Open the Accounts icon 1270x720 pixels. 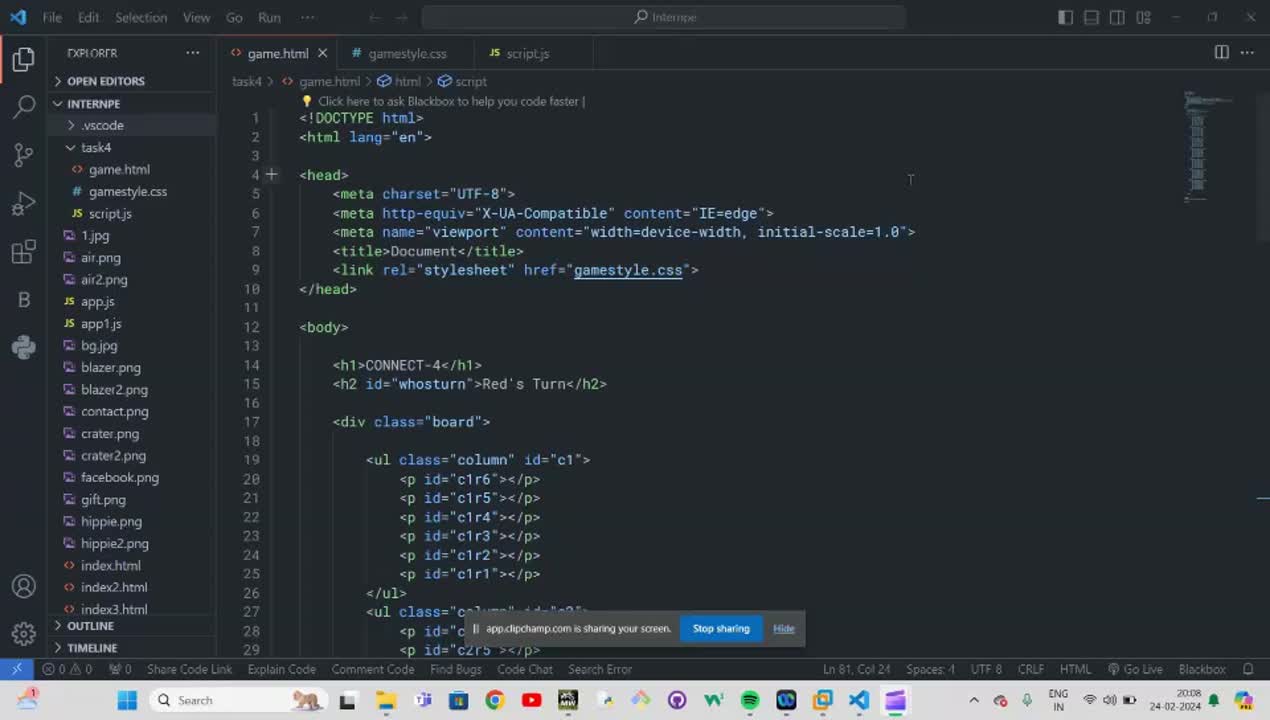tap(24, 586)
